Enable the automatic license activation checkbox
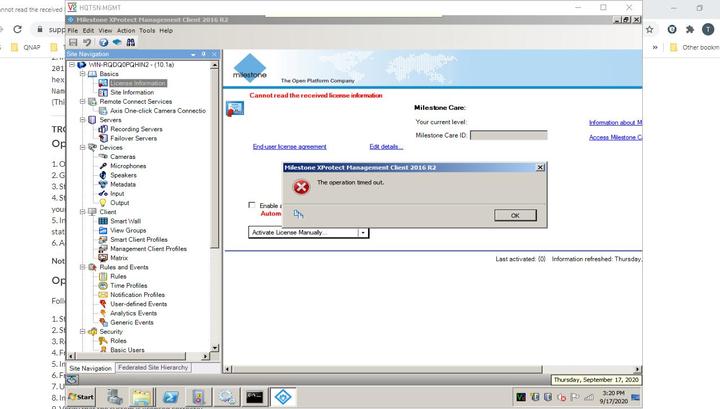 [252, 205]
